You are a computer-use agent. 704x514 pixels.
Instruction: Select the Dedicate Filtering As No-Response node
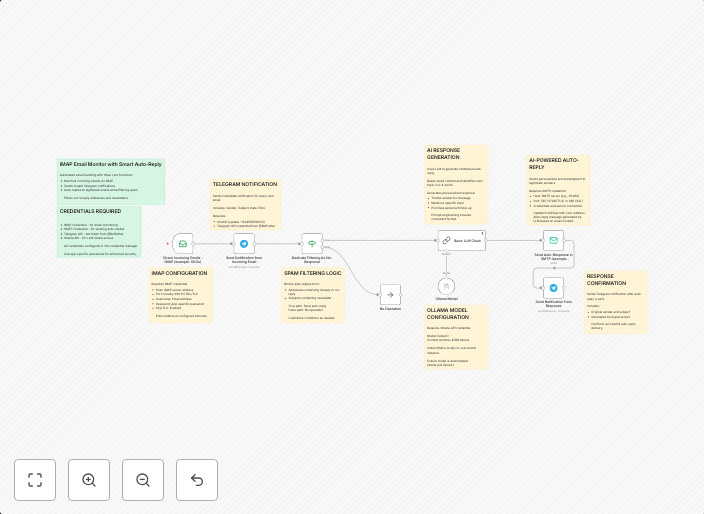(312, 243)
